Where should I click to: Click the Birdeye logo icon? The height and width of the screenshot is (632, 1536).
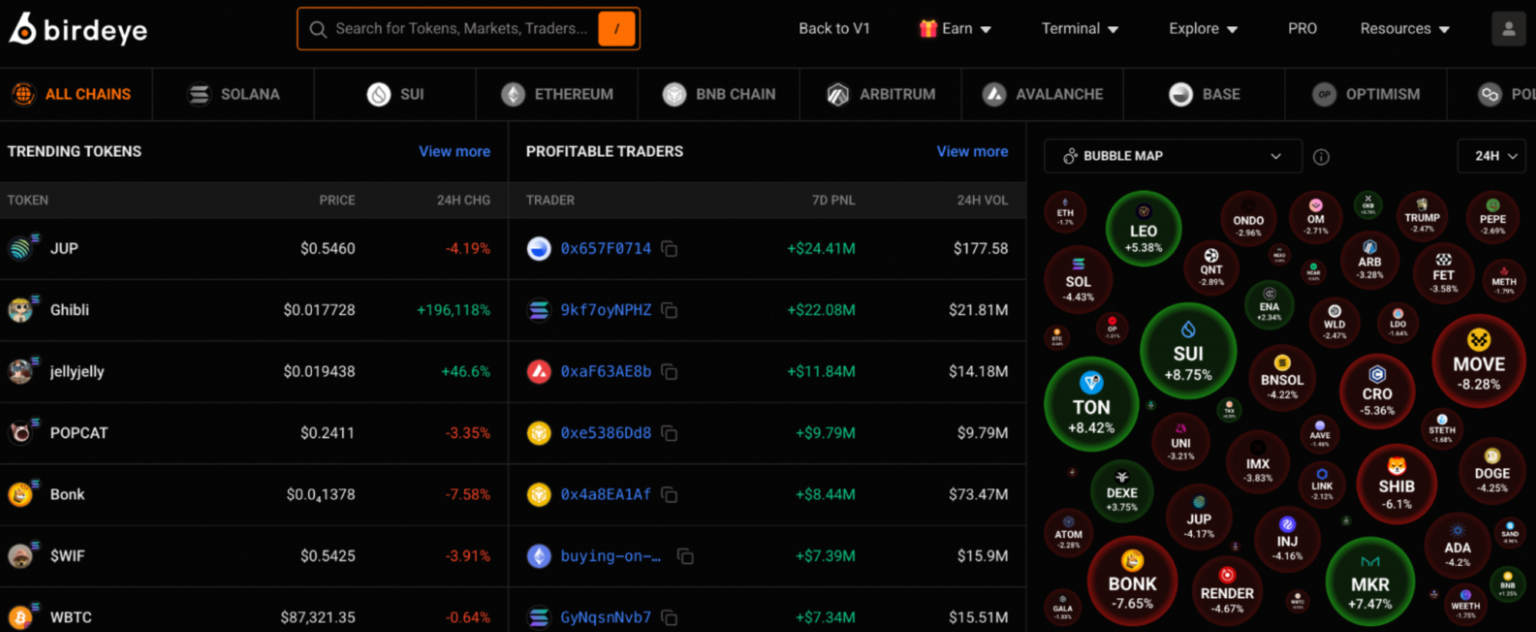[22, 29]
